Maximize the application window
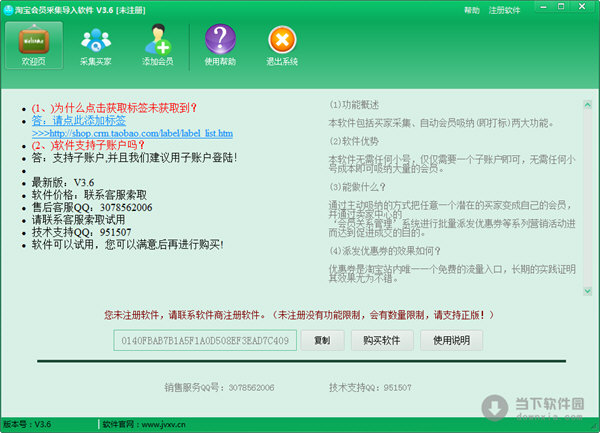This screenshot has height=433, width=600. (561, 7)
